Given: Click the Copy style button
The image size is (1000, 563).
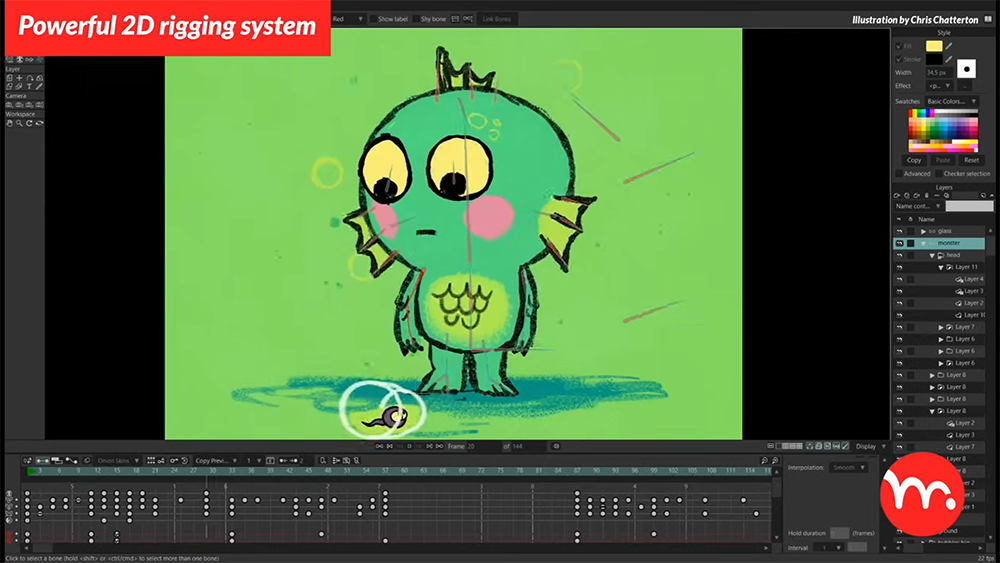Looking at the screenshot, I should [x=914, y=160].
